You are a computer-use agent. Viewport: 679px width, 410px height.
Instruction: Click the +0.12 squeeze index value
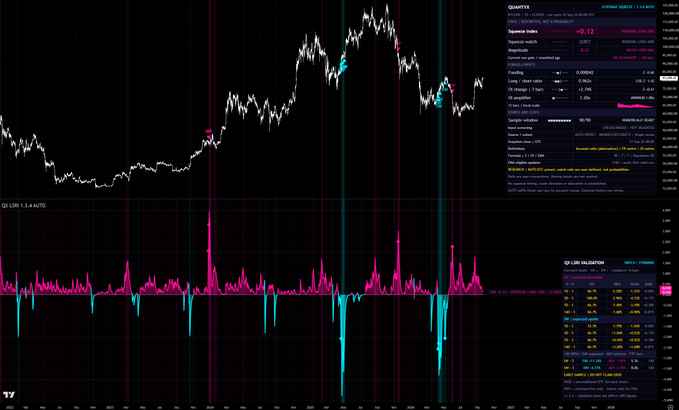pyautogui.click(x=585, y=32)
